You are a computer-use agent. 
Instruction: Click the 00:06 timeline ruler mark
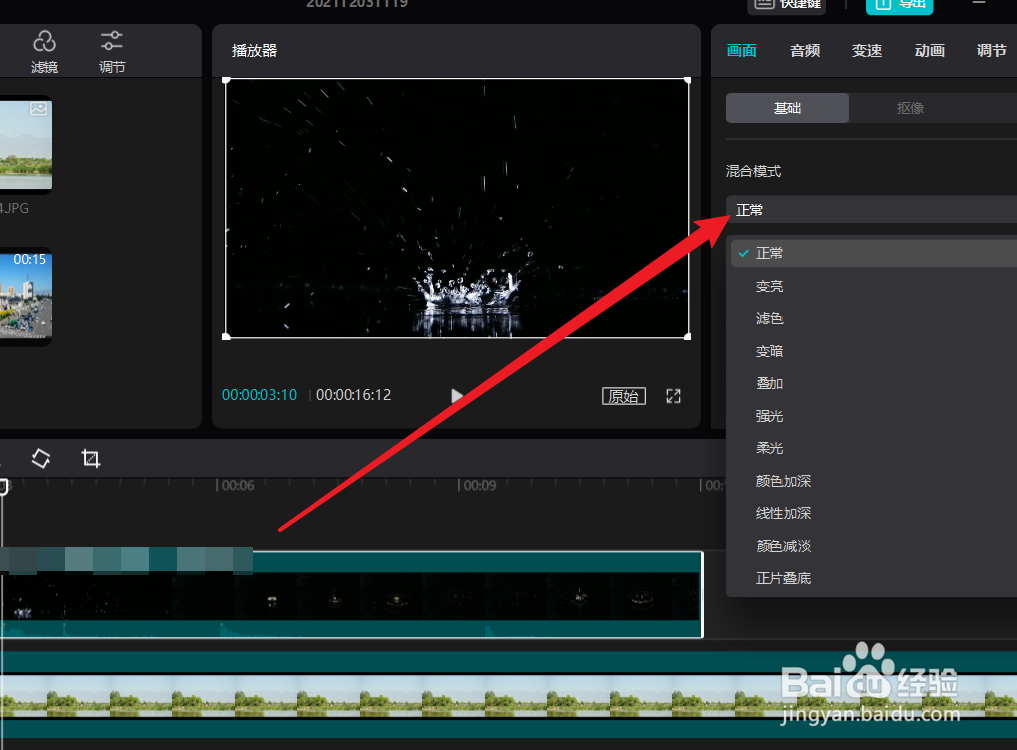point(237,485)
